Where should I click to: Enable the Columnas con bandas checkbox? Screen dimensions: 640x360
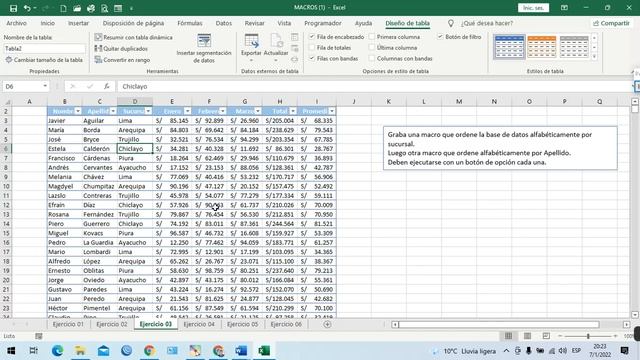click(x=372, y=58)
